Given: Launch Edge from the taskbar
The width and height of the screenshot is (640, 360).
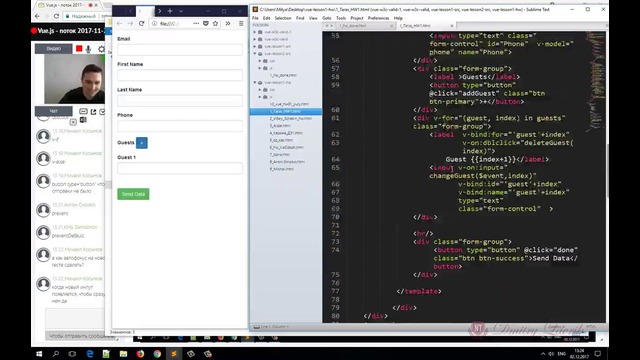Looking at the screenshot, I should 90,354.
